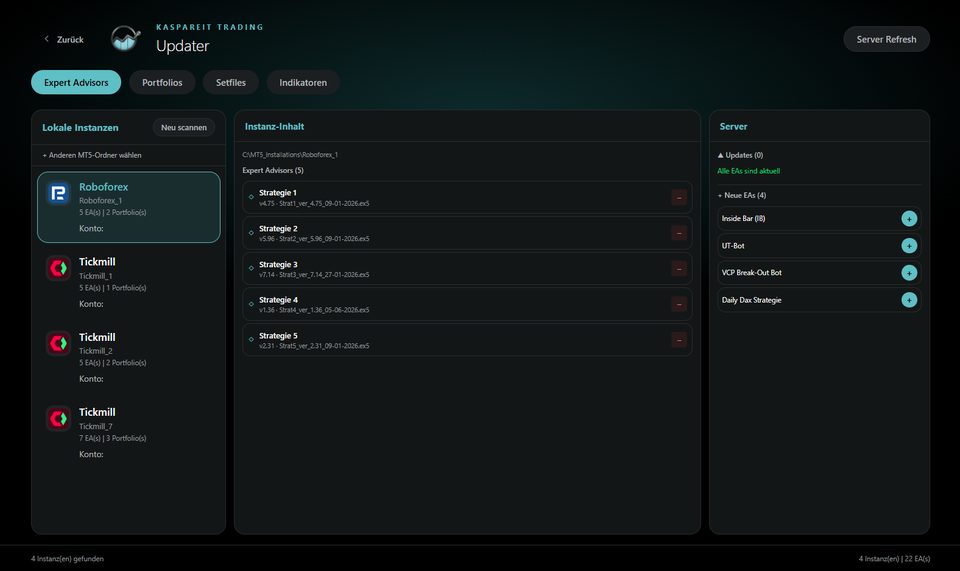Click the Server Refresh button
The height and width of the screenshot is (571, 960).
[x=887, y=39]
